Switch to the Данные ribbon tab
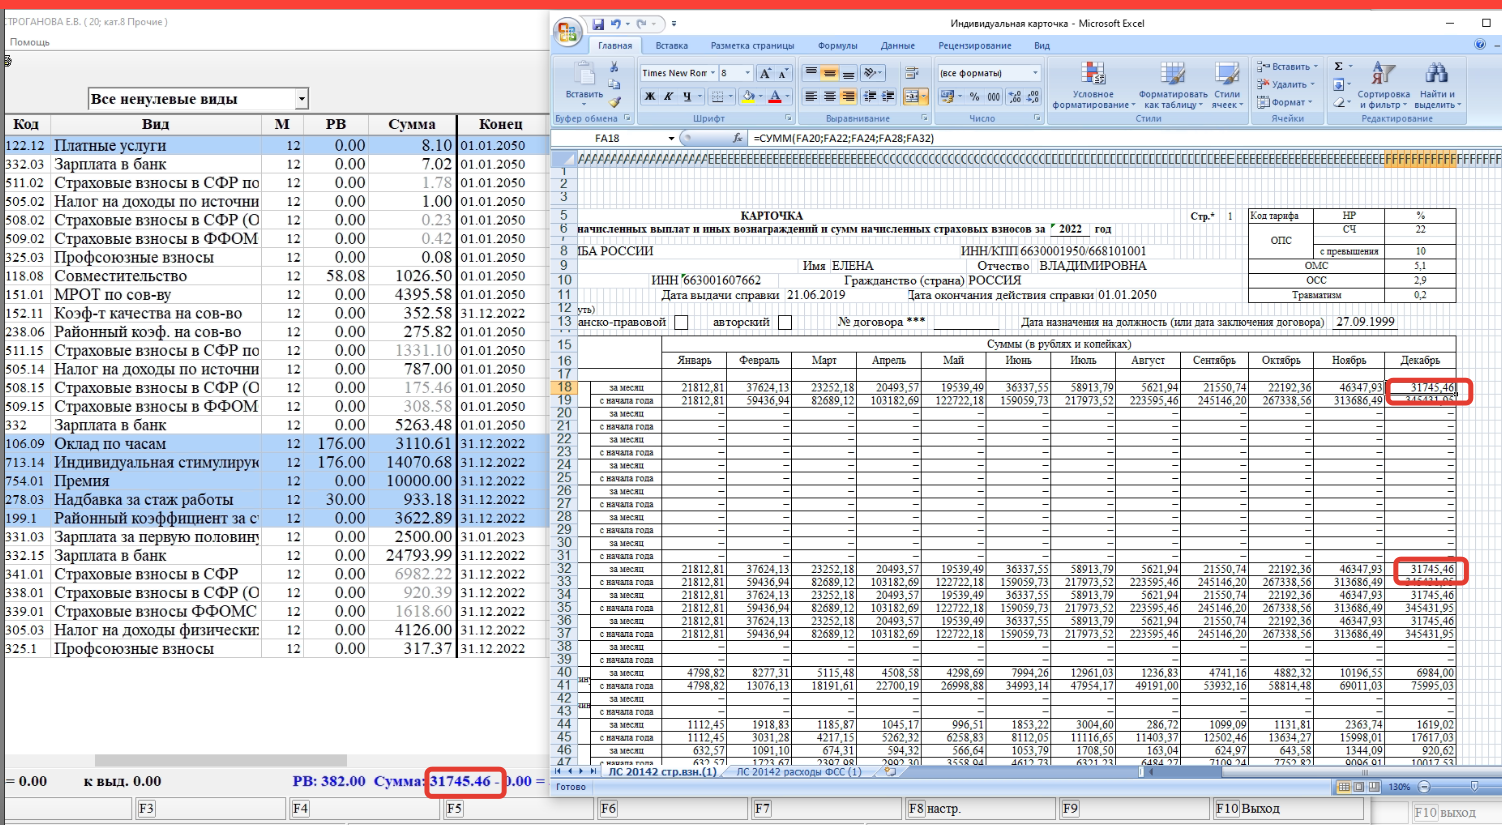Screen dimensions: 1502x825 (898, 45)
